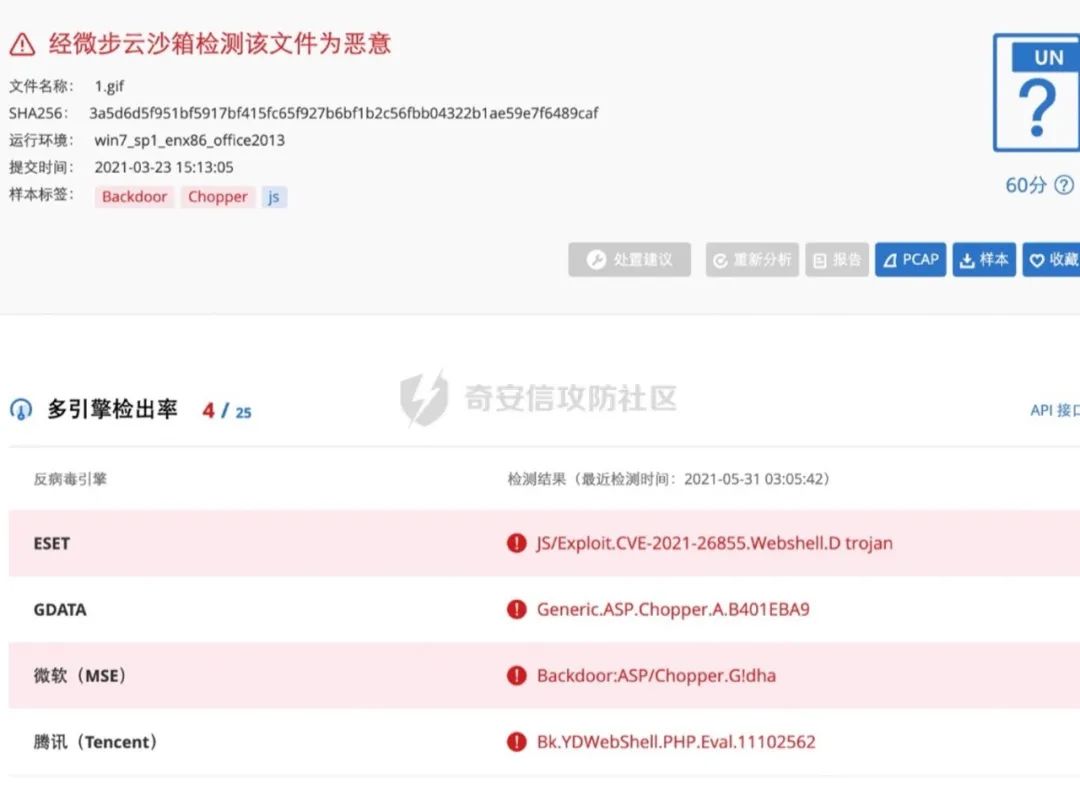This screenshot has height=795, width=1080.
Task: Click the multi-engine detection gauge icon
Action: tap(21, 410)
